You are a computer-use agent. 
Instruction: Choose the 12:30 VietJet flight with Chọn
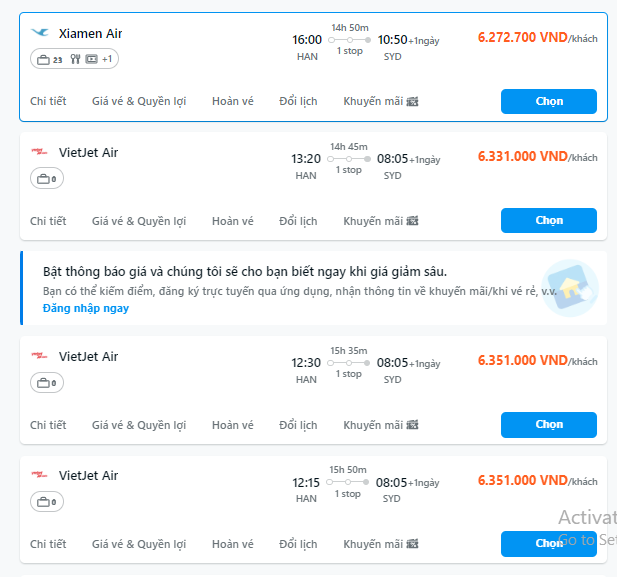549,425
